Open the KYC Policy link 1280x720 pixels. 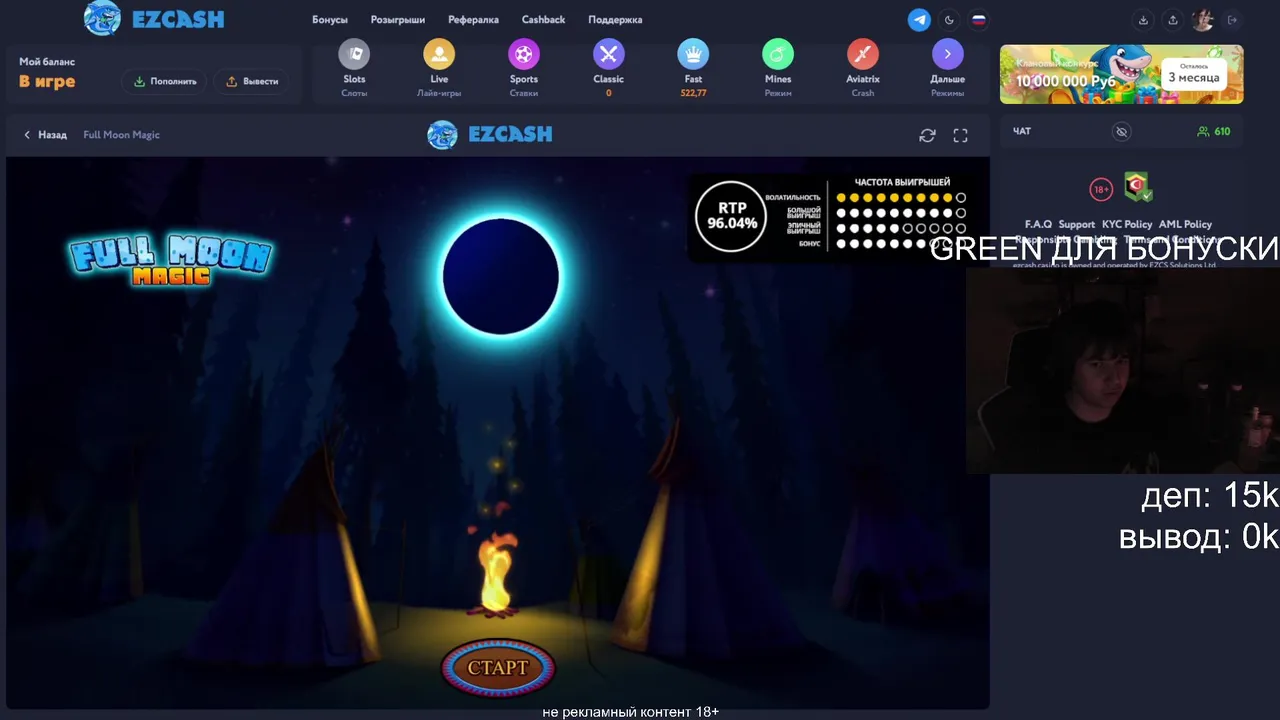(1127, 225)
